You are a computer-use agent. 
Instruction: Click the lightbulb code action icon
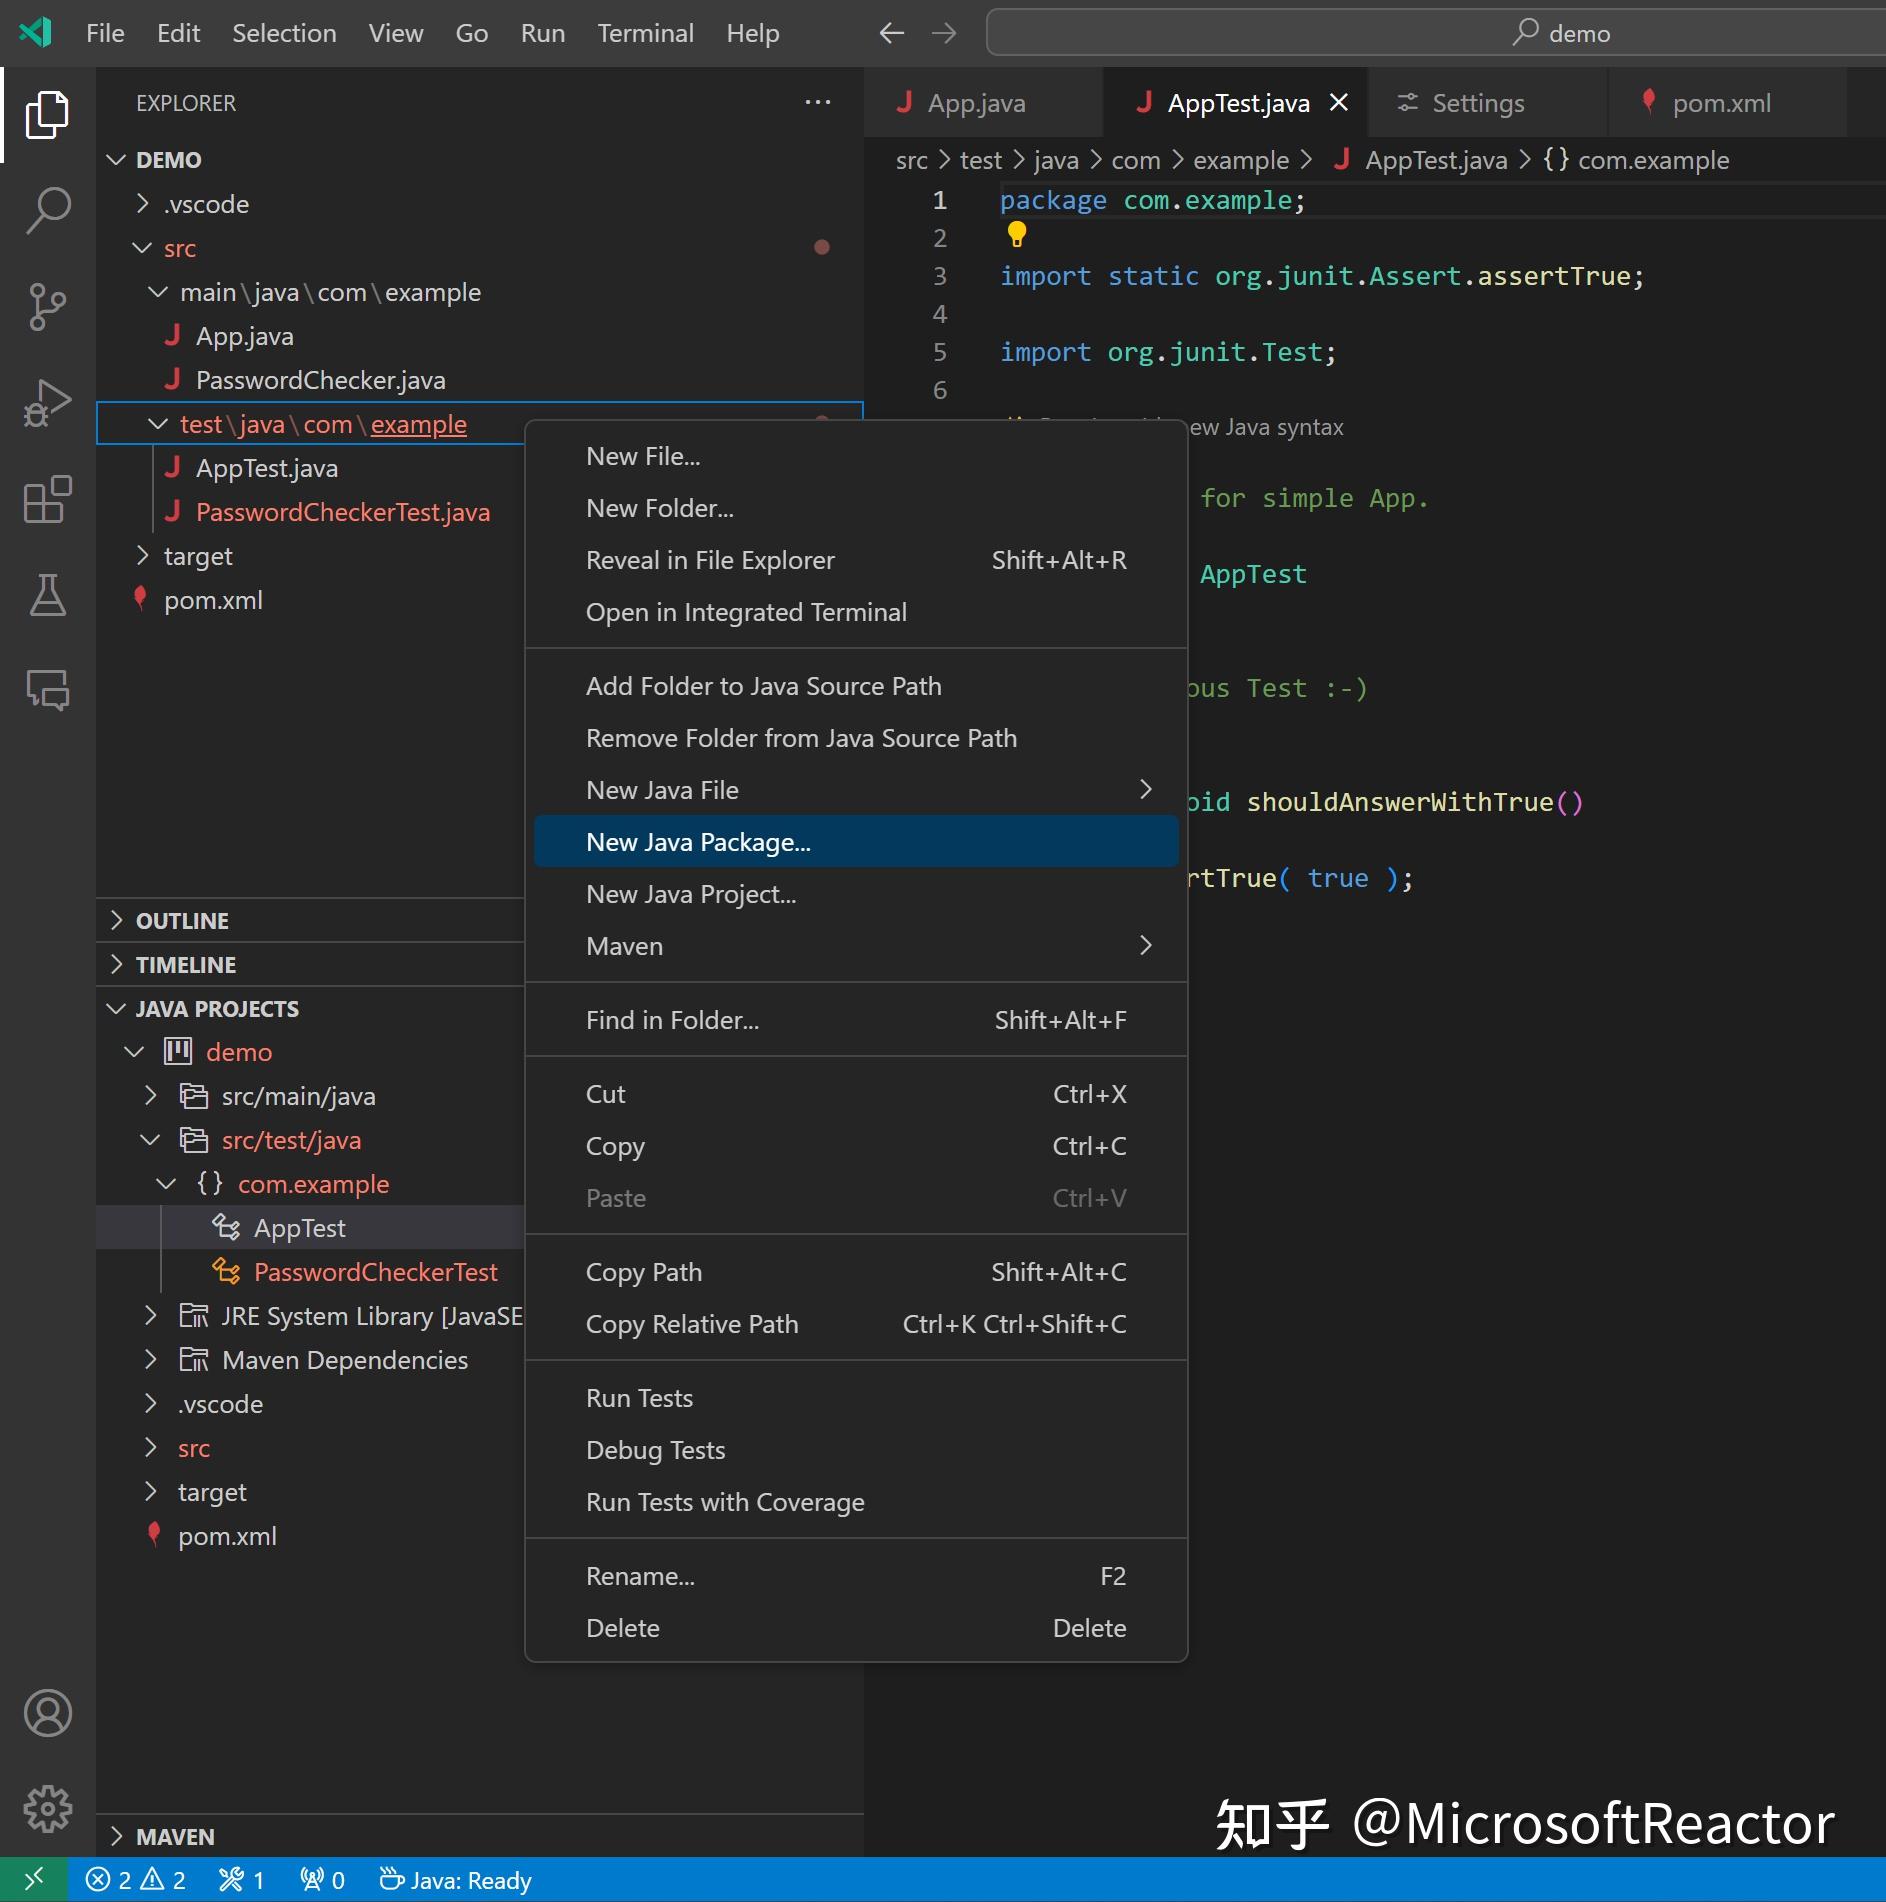point(1016,235)
